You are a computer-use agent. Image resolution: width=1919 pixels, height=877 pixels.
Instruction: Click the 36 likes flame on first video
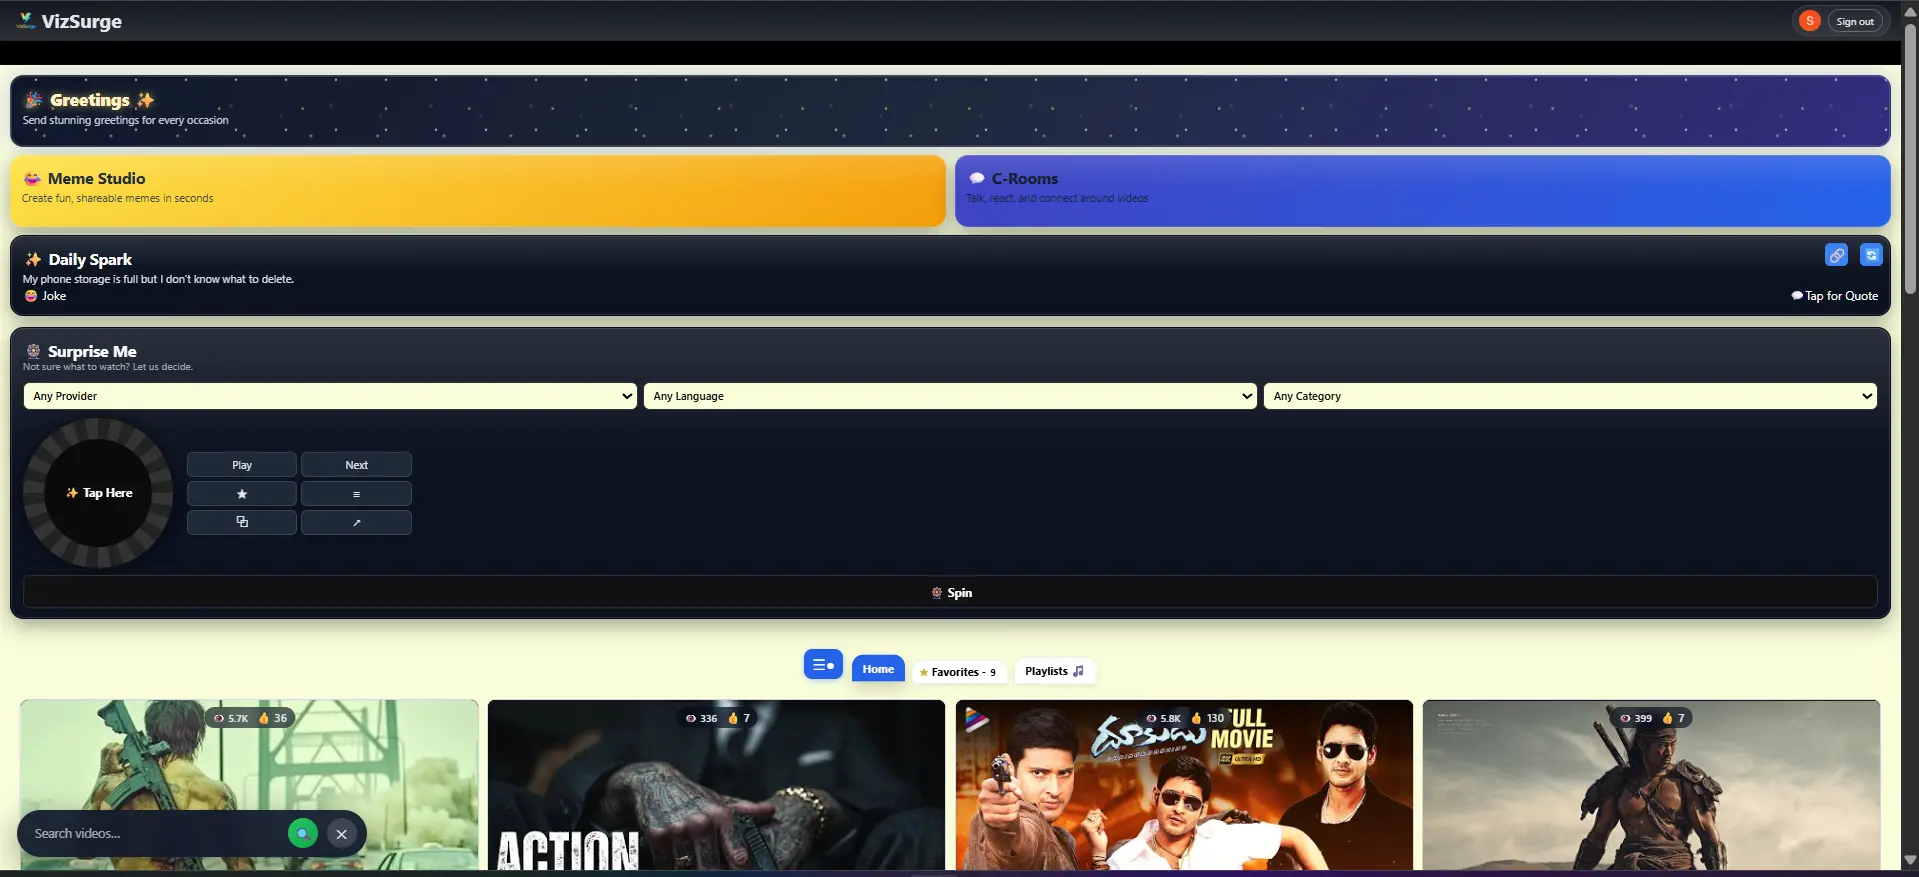(273, 718)
